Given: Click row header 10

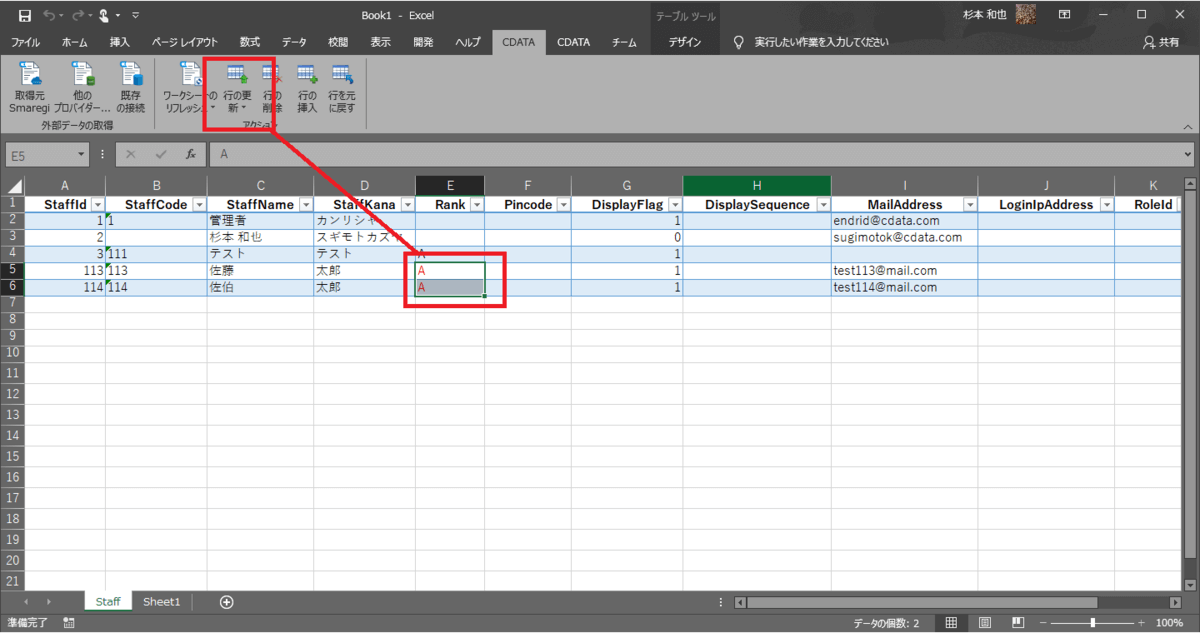Looking at the screenshot, I should coord(12,353).
